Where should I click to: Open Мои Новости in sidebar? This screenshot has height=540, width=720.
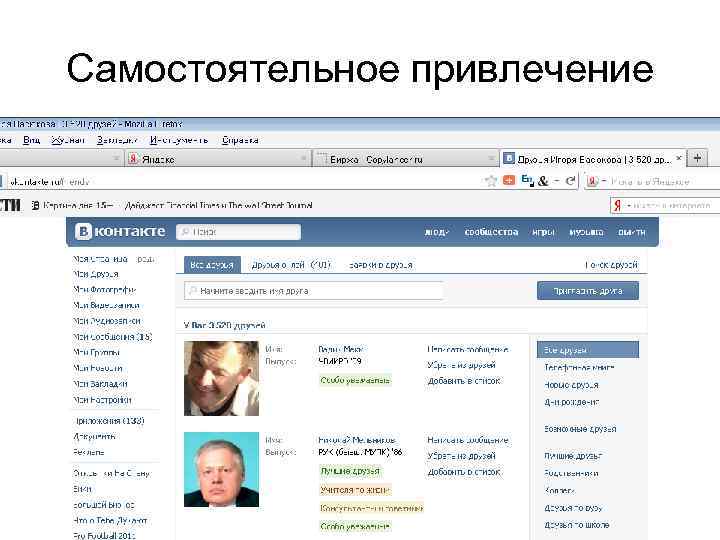[x=98, y=368]
